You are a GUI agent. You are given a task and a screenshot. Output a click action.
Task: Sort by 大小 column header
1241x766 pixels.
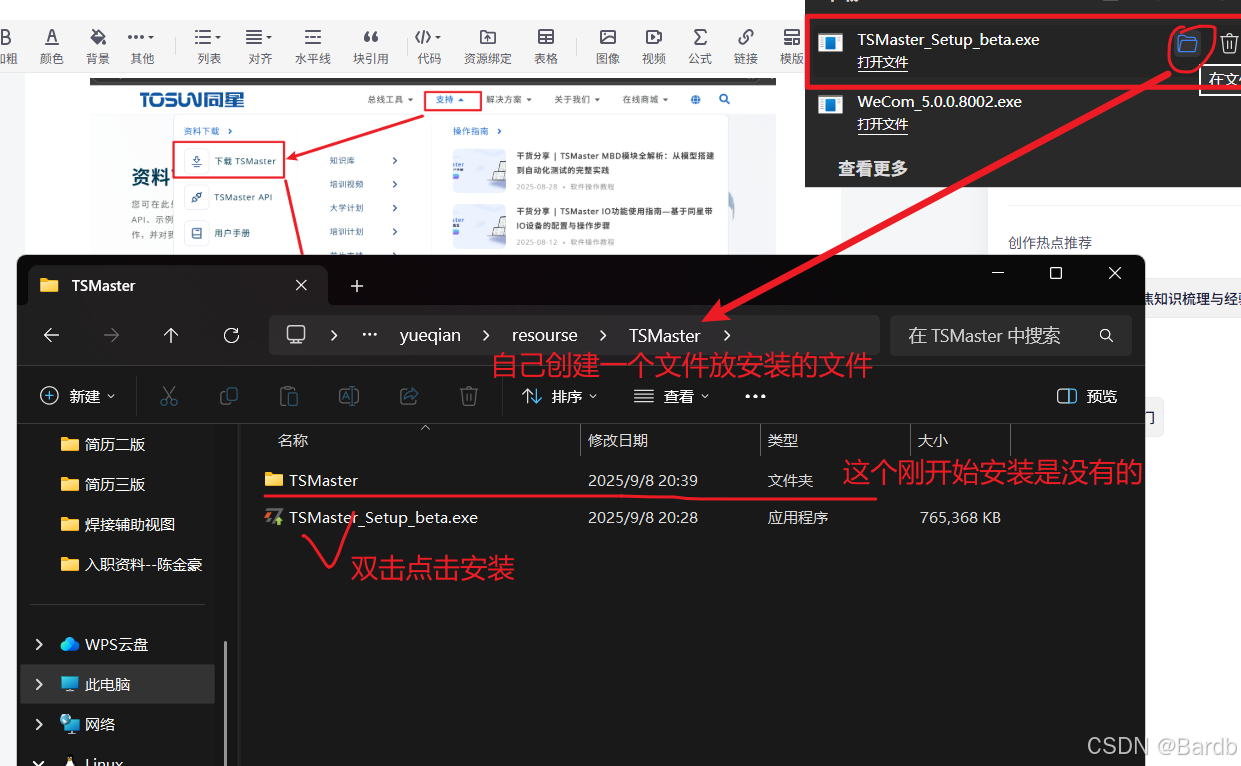pyautogui.click(x=933, y=440)
